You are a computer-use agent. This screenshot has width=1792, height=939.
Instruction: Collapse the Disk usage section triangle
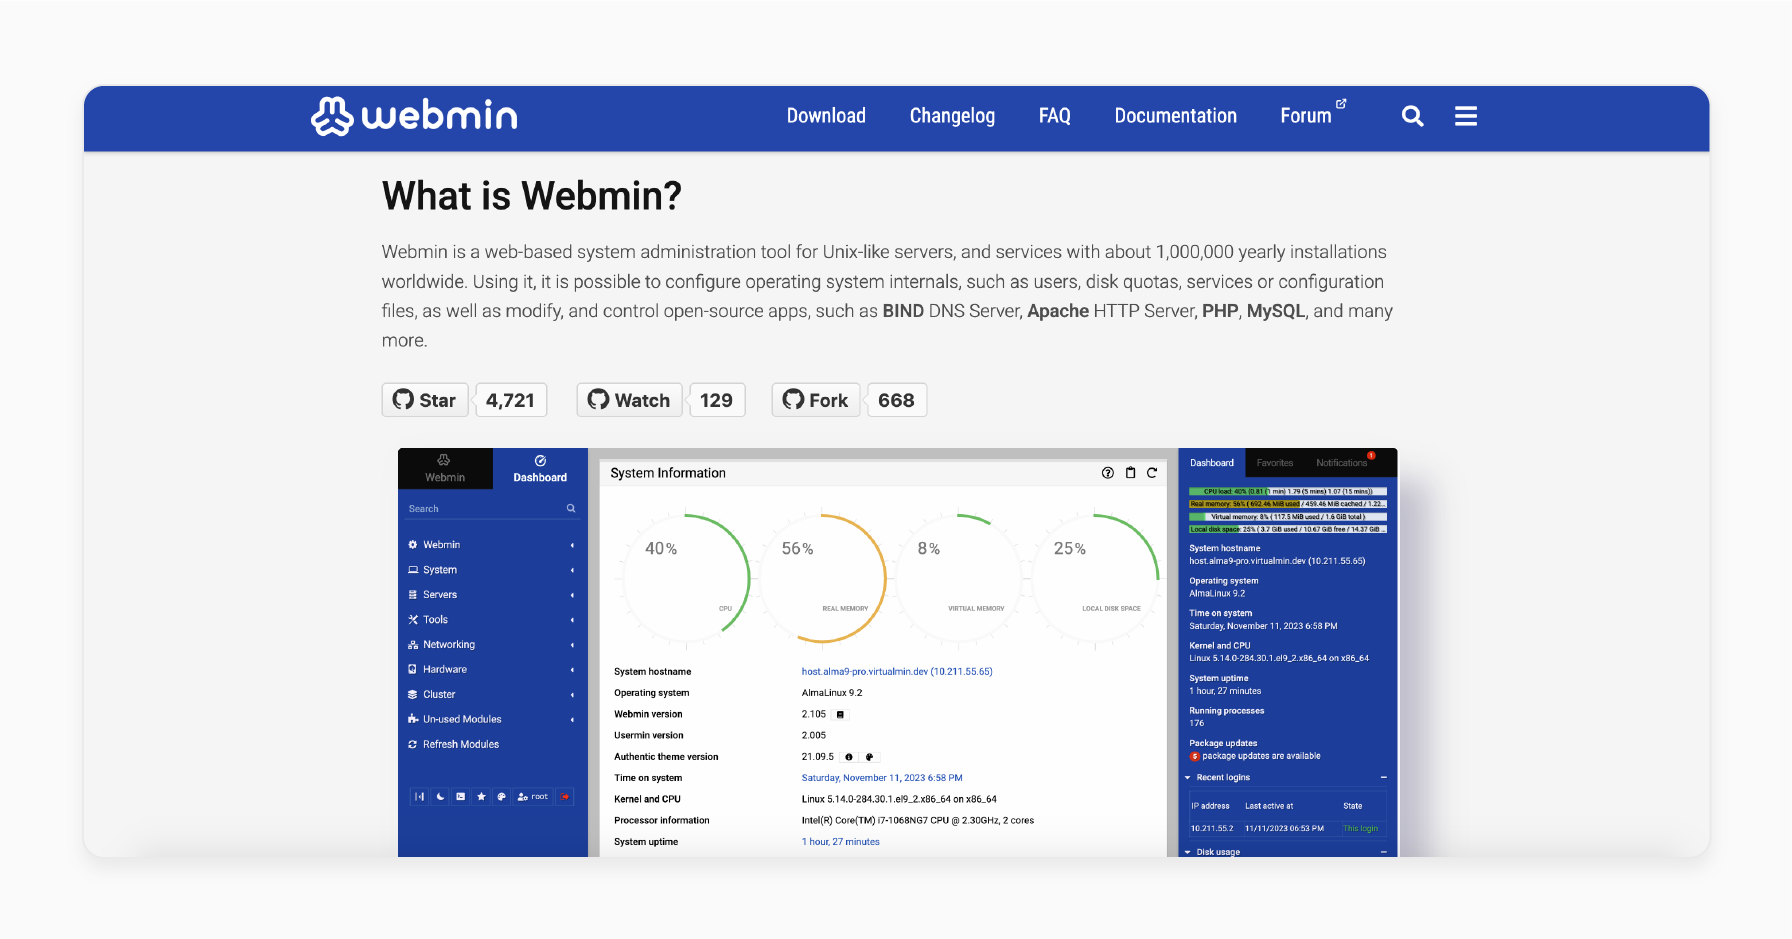tap(1188, 852)
